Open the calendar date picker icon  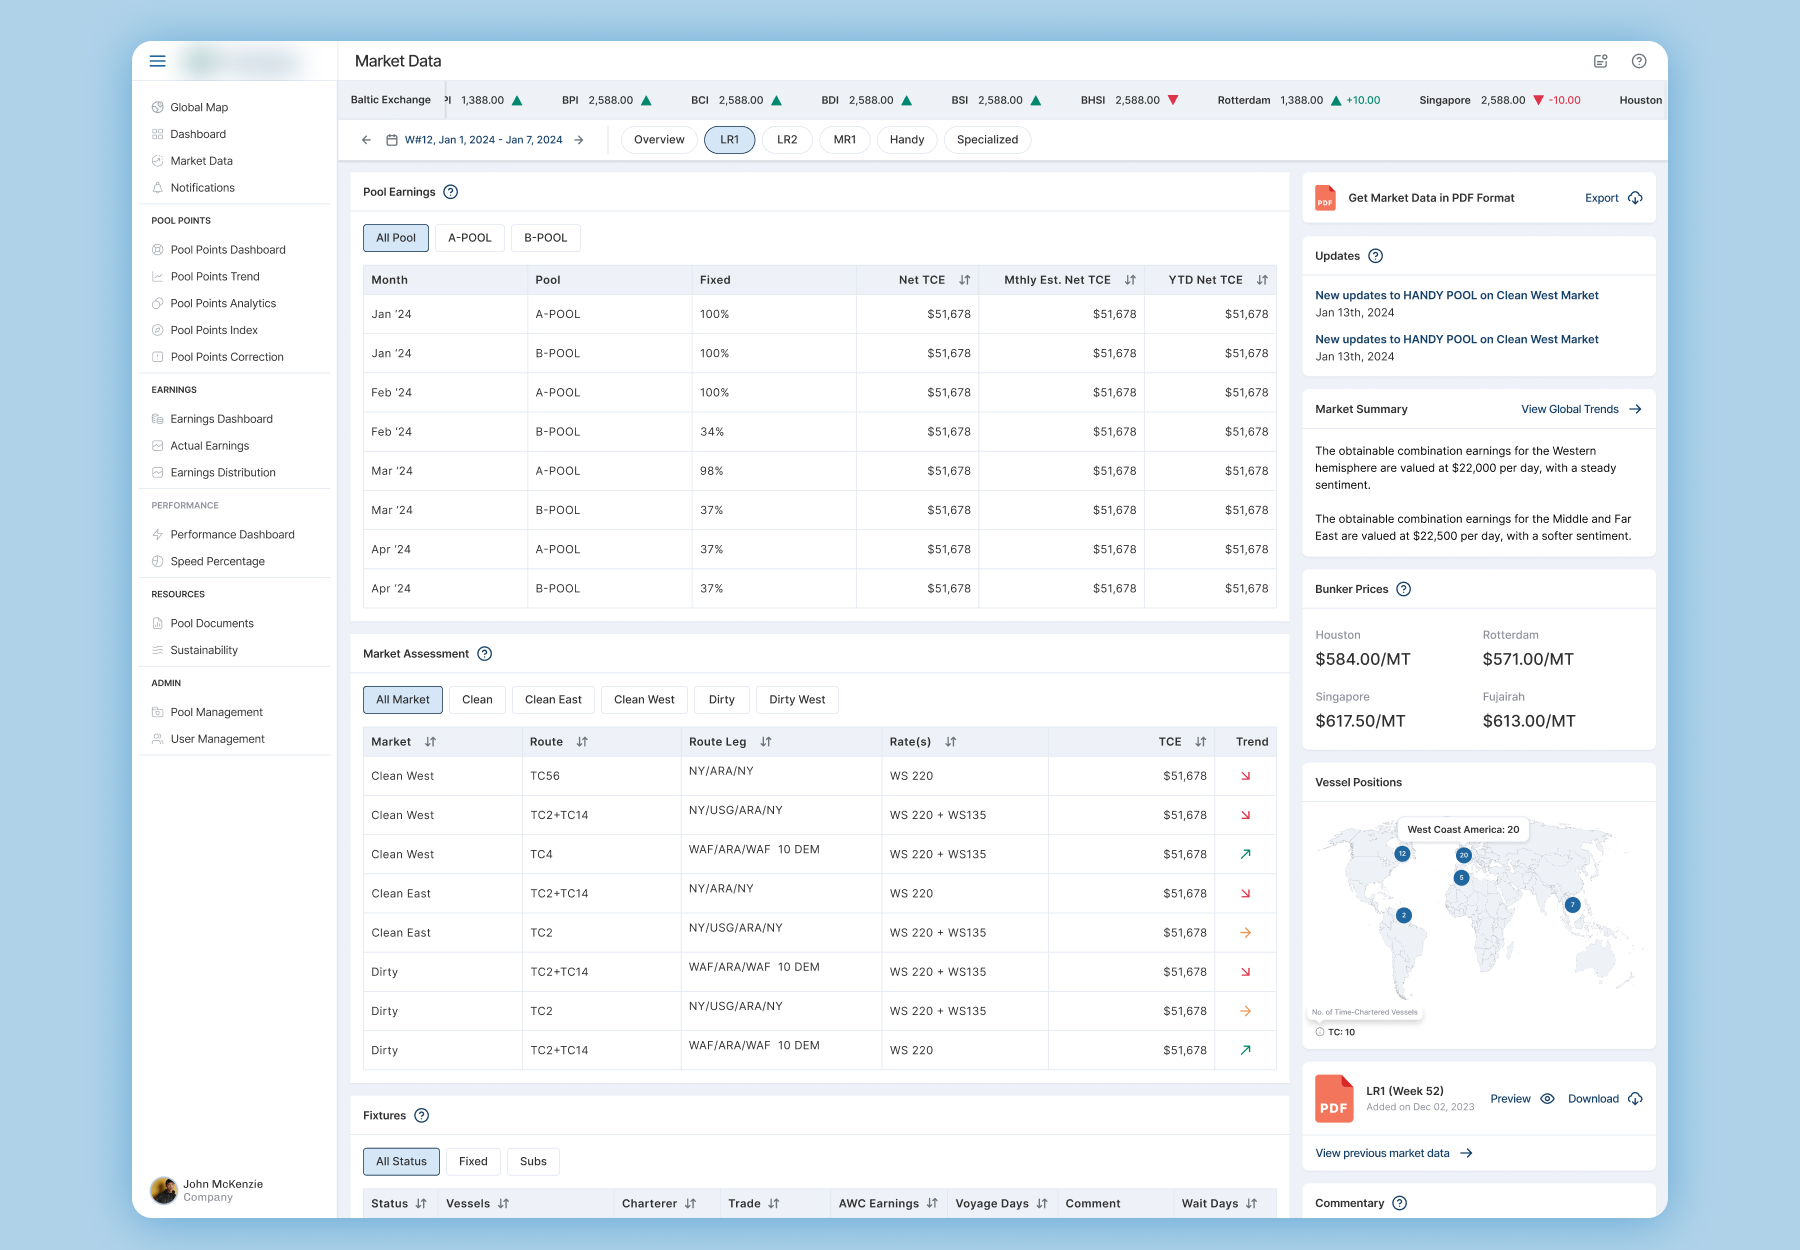(392, 140)
